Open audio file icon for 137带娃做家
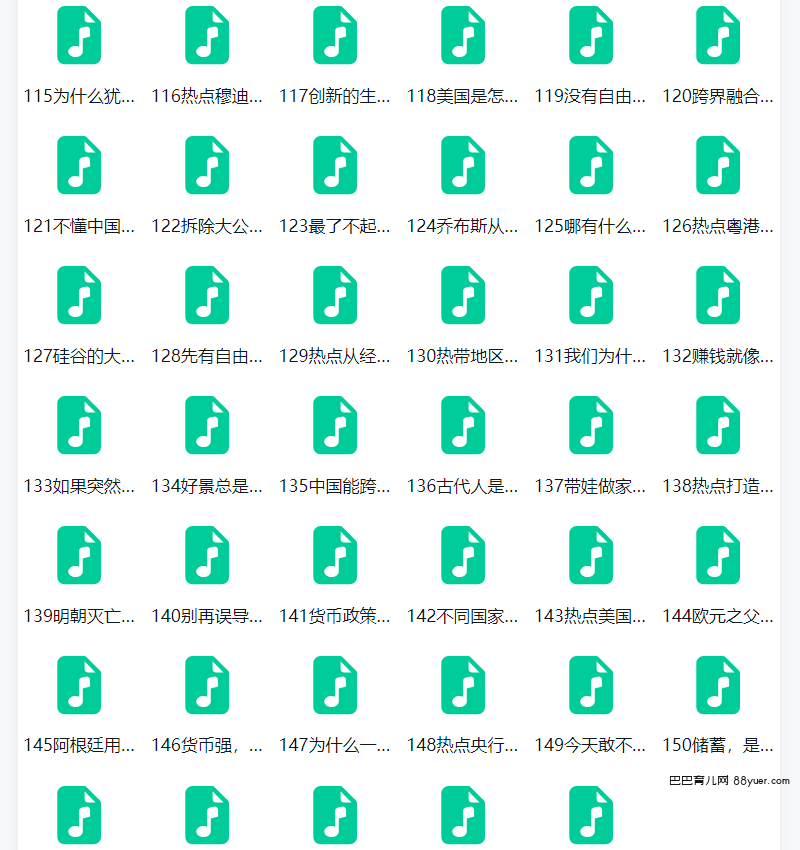The width and height of the screenshot is (800, 850). (591, 425)
